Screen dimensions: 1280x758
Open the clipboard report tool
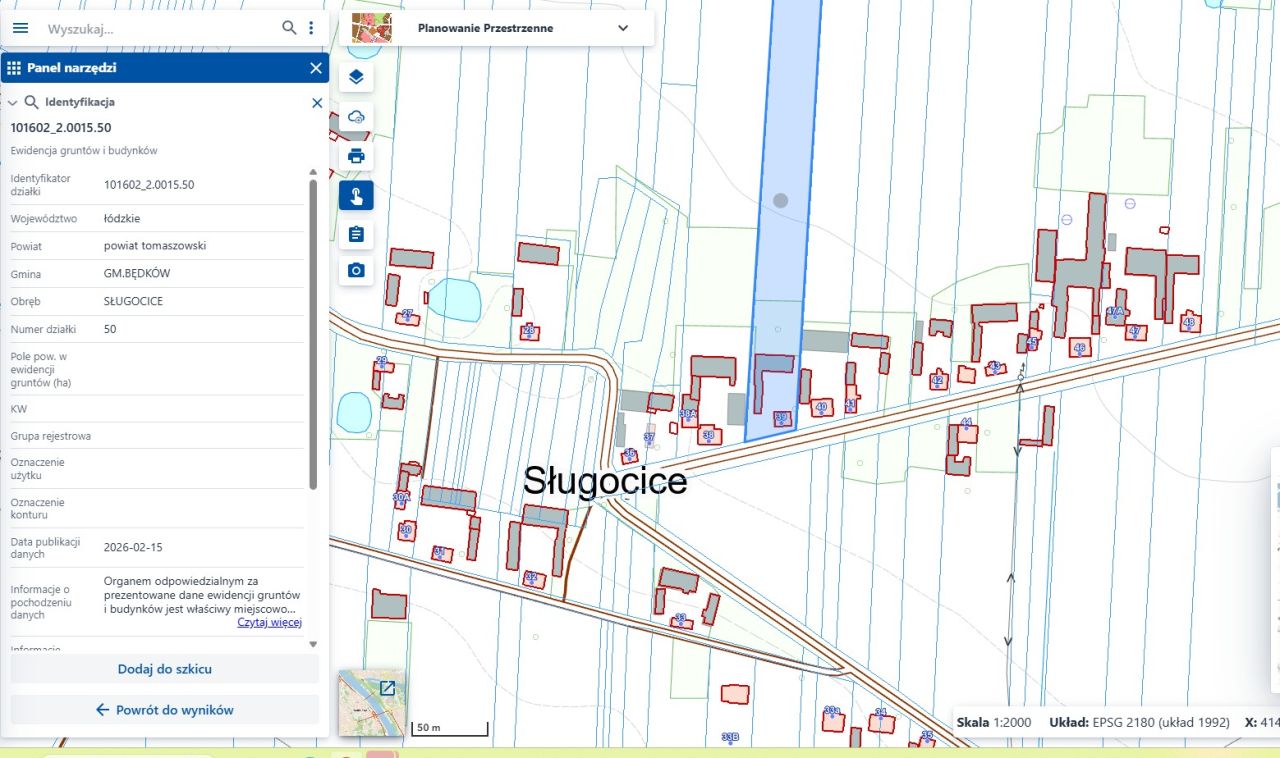pos(356,234)
